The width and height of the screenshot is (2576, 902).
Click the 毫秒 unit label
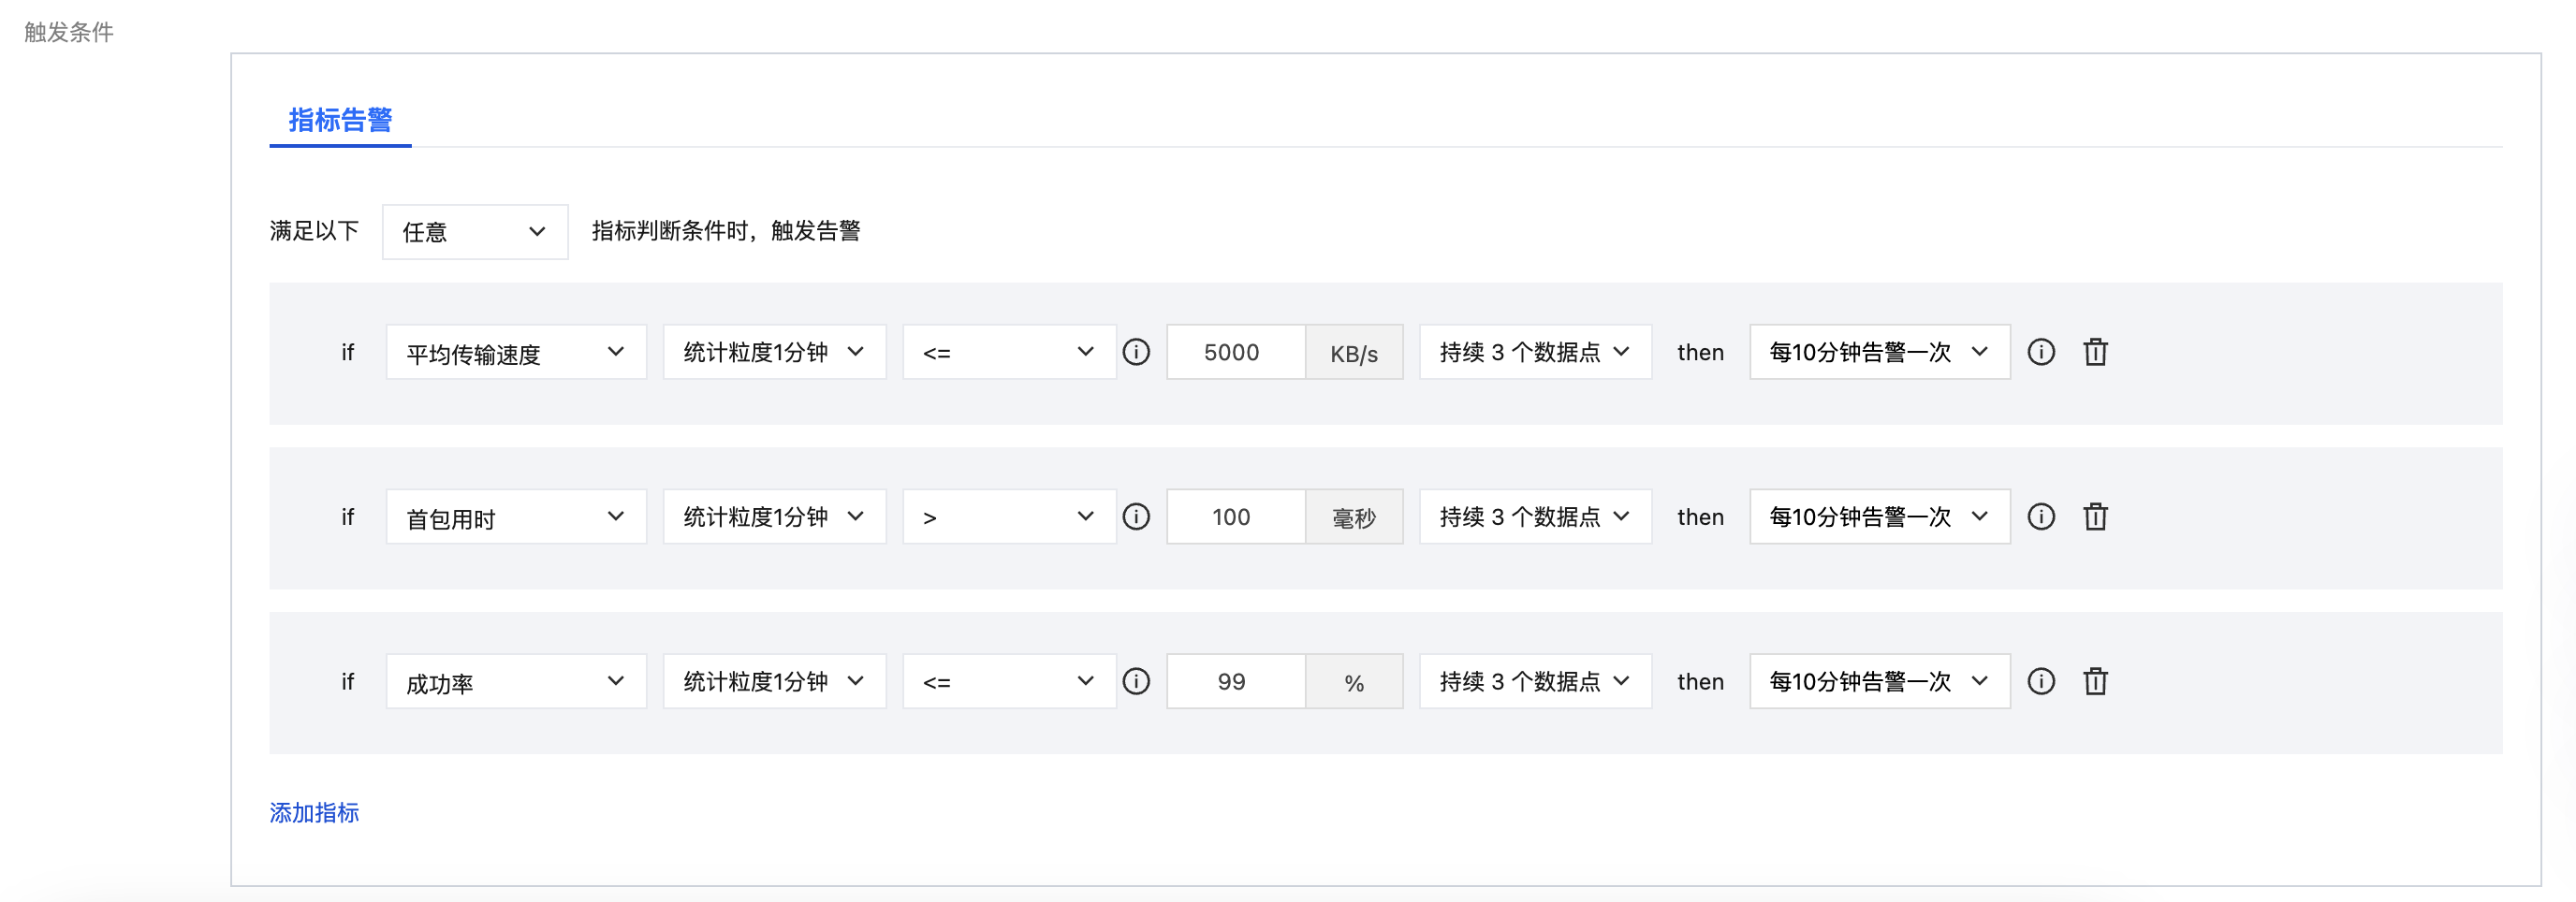[1354, 518]
